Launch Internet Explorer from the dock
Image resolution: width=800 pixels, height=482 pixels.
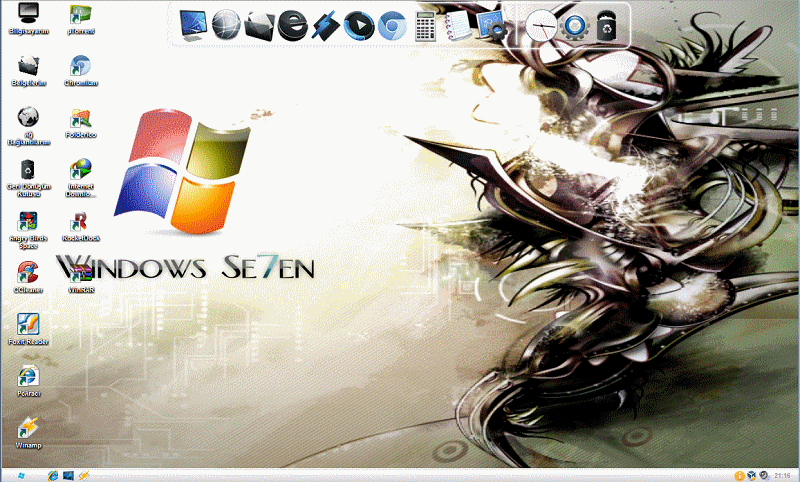[x=293, y=24]
